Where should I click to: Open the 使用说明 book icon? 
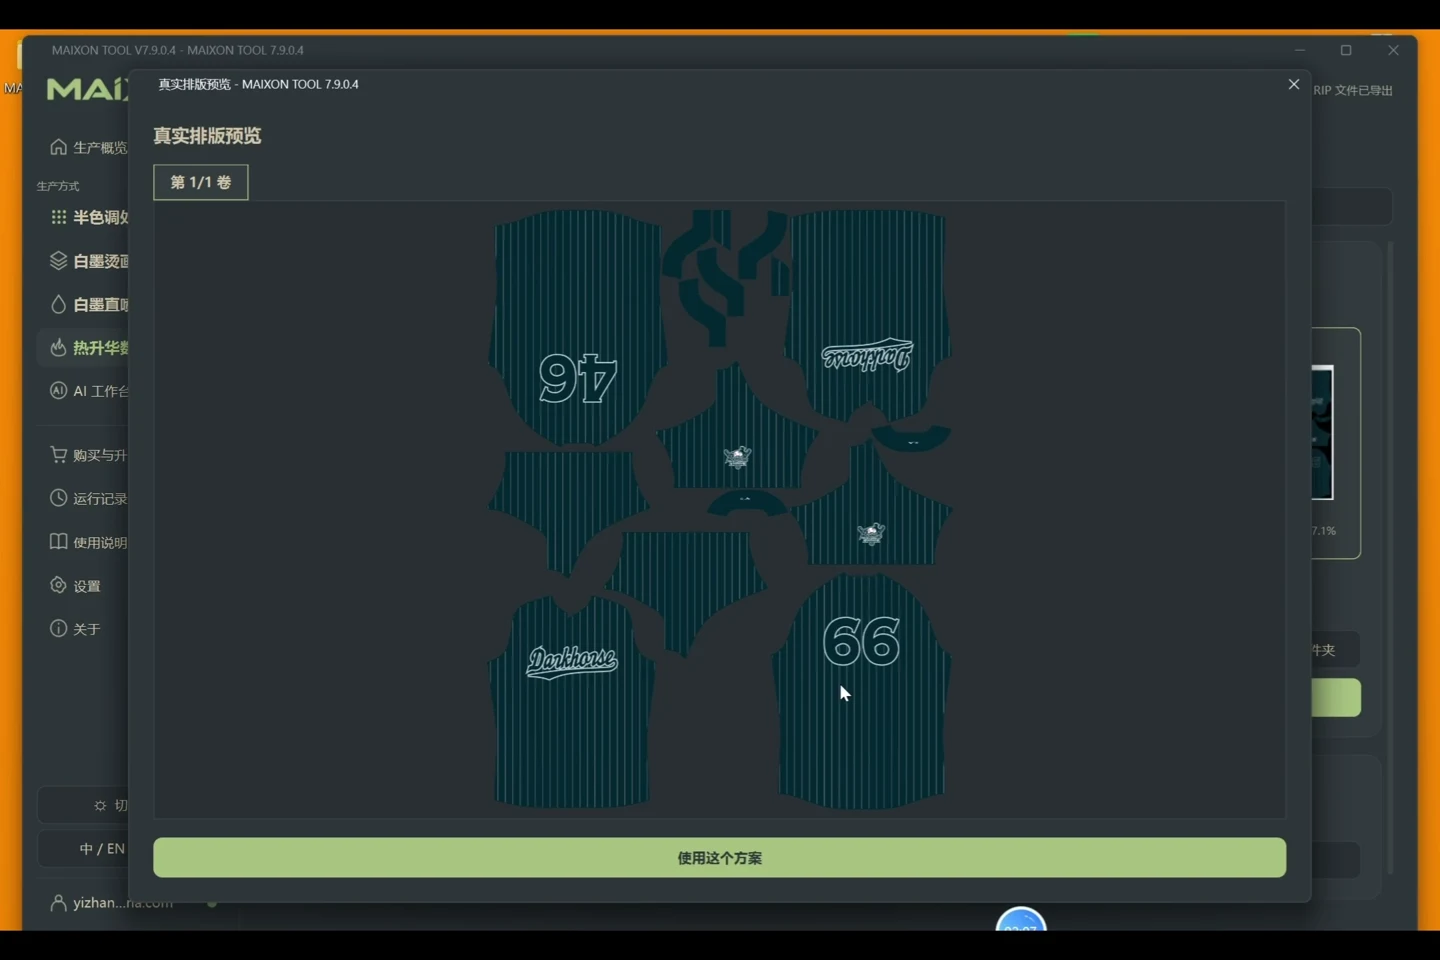click(58, 541)
